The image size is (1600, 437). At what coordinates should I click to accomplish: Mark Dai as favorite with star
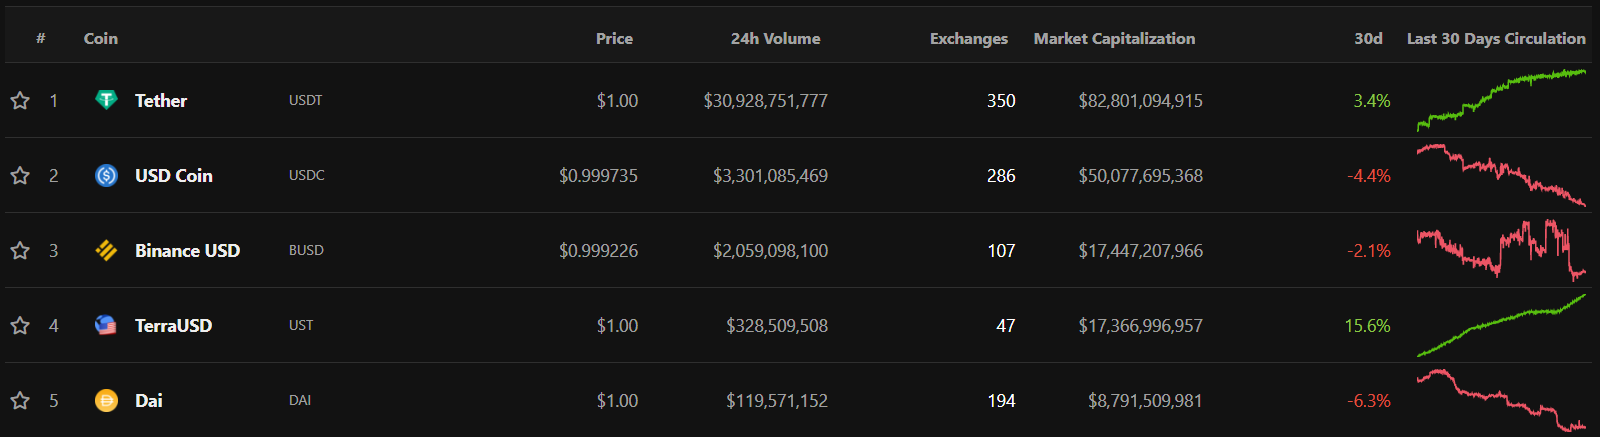point(20,400)
